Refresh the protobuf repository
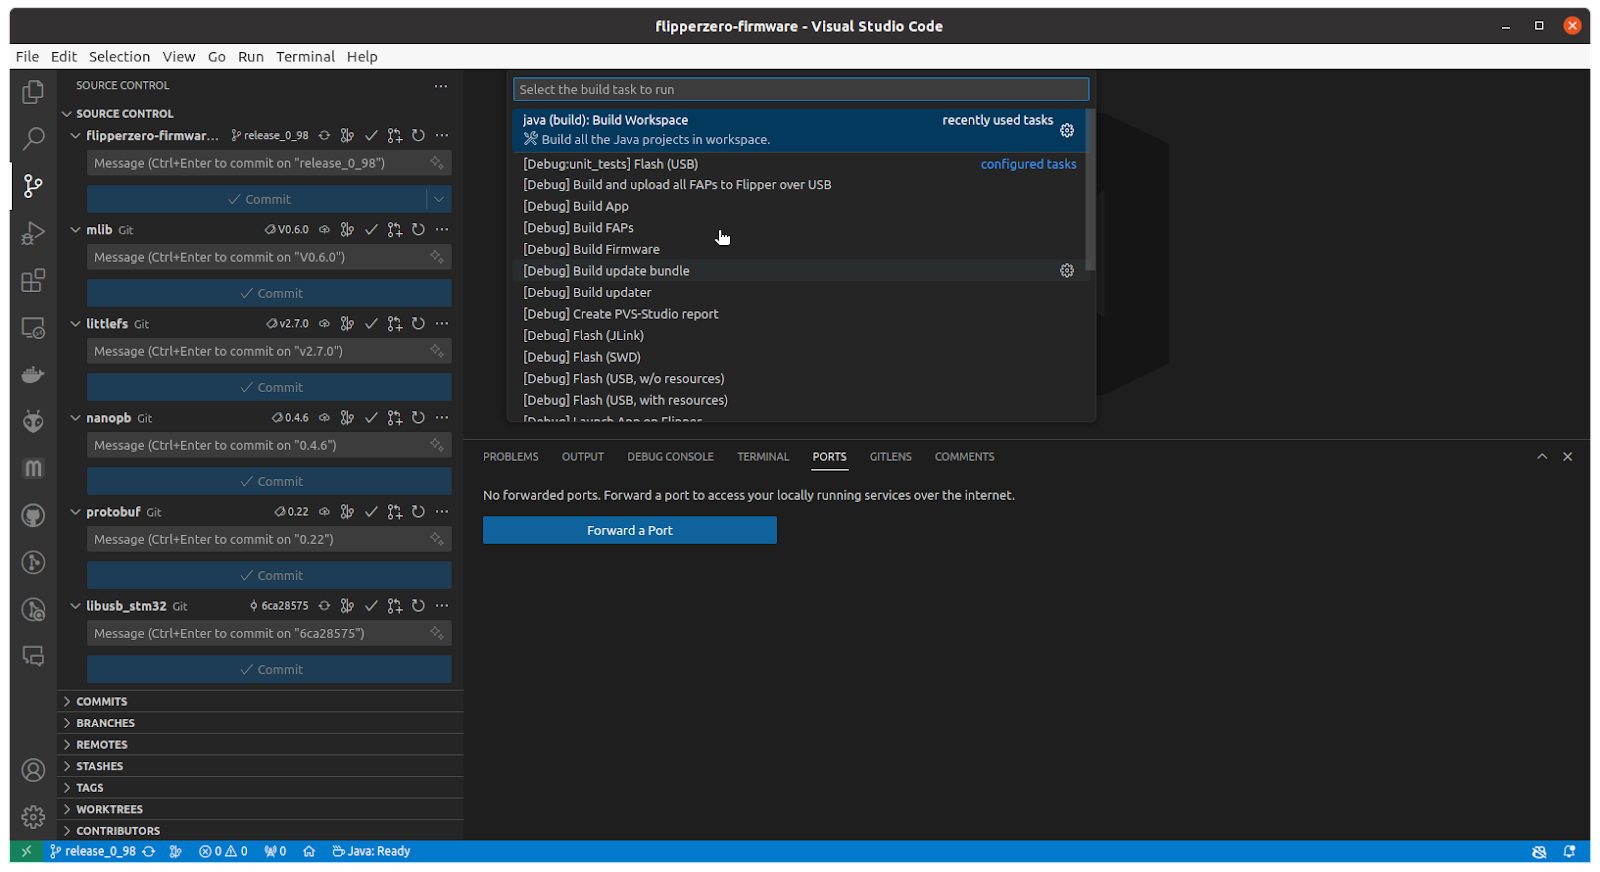Image resolution: width=1600 pixels, height=872 pixels. [x=418, y=512]
